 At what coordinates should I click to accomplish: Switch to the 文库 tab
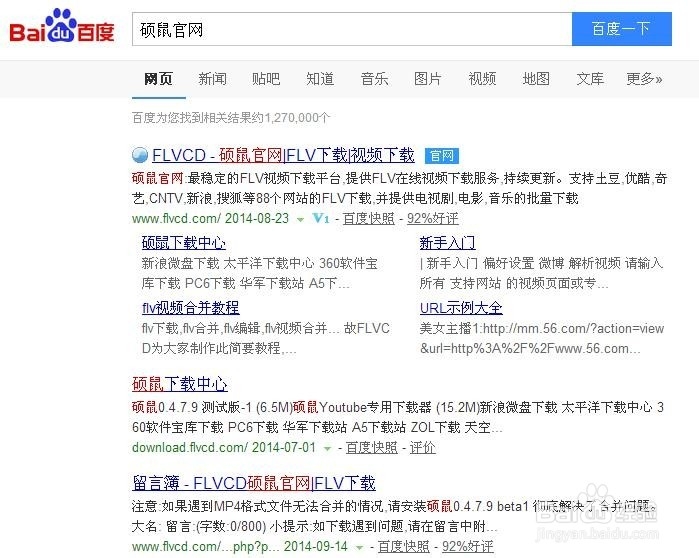590,79
